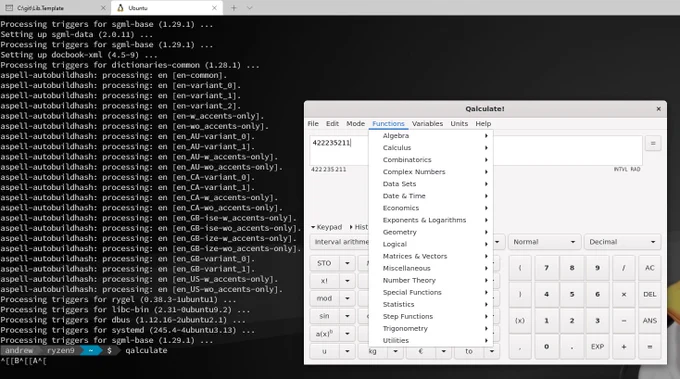The width and height of the screenshot is (680, 379).
Task: Collapse the Keypad section
Action: 327,227
